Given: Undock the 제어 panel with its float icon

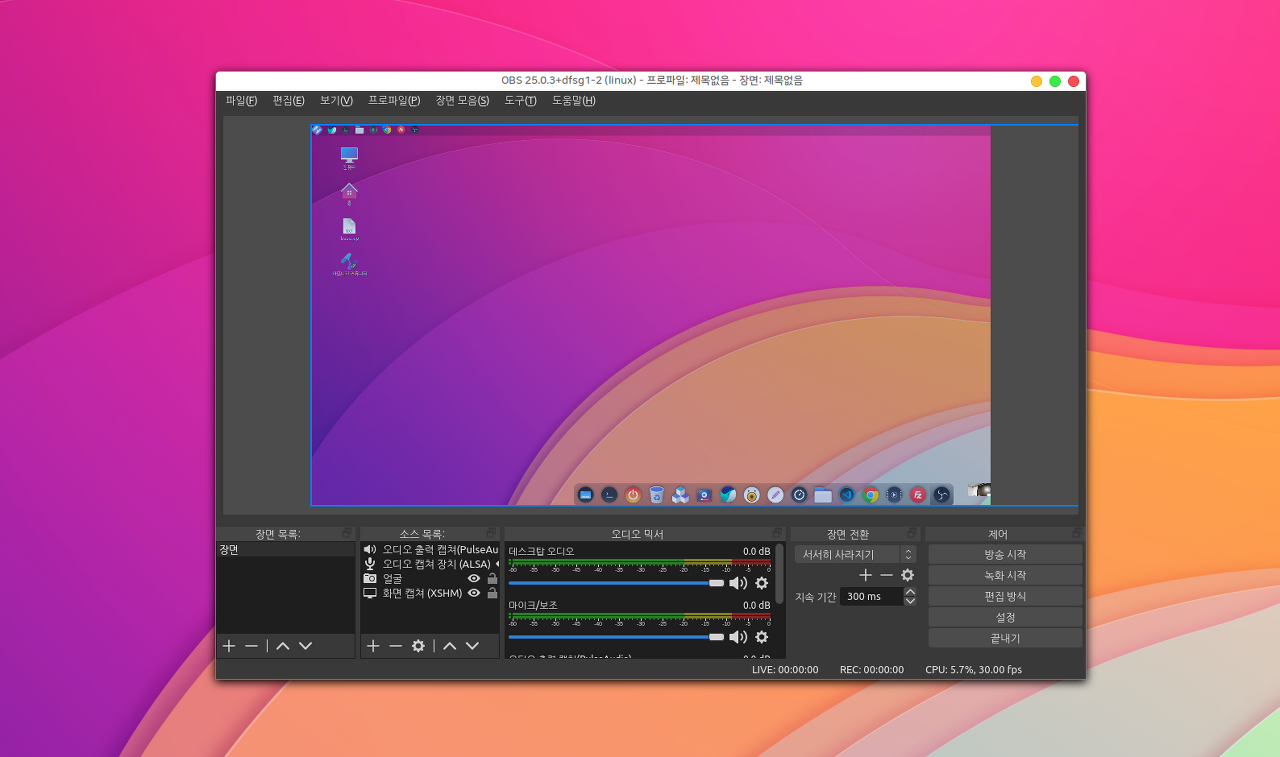Looking at the screenshot, I should click(1077, 533).
